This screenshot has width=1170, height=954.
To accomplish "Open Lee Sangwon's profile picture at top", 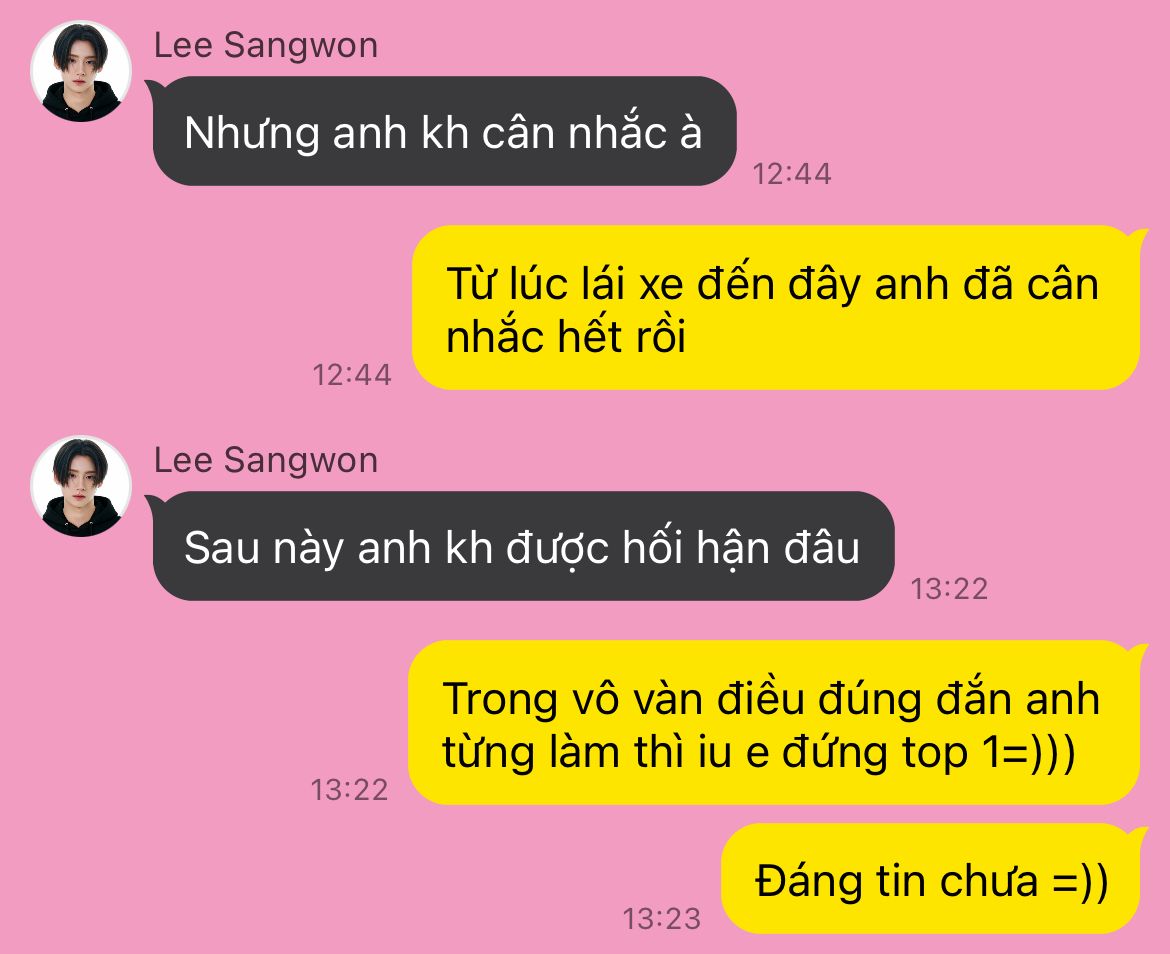I will click(x=81, y=72).
